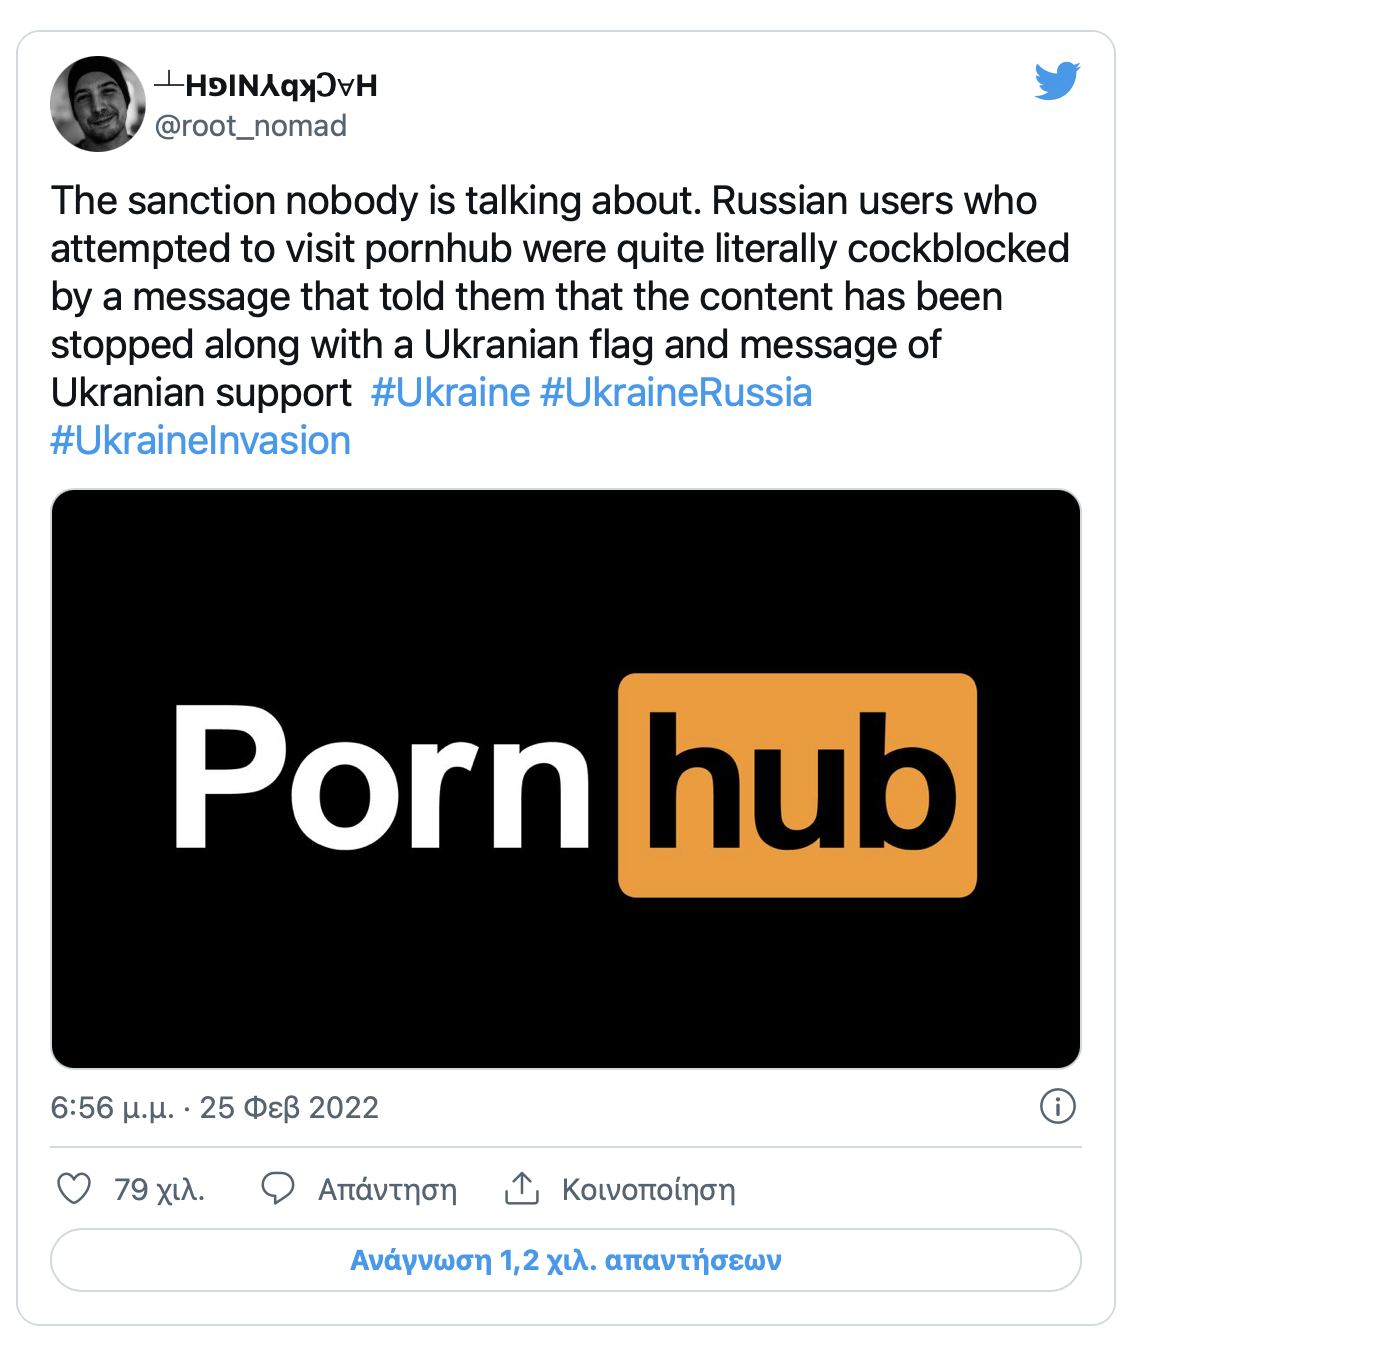This screenshot has width=1388, height=1350.
Task: Click the Twitter bird logo icon
Action: [1058, 81]
